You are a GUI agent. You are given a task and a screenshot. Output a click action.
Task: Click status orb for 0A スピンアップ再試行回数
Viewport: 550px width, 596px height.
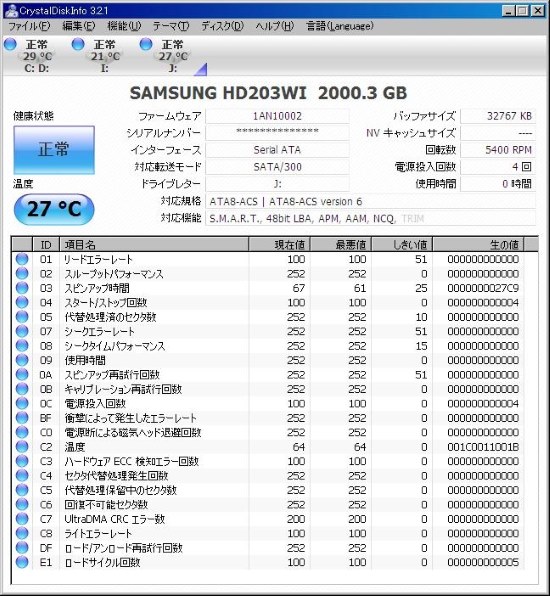(x=22, y=374)
